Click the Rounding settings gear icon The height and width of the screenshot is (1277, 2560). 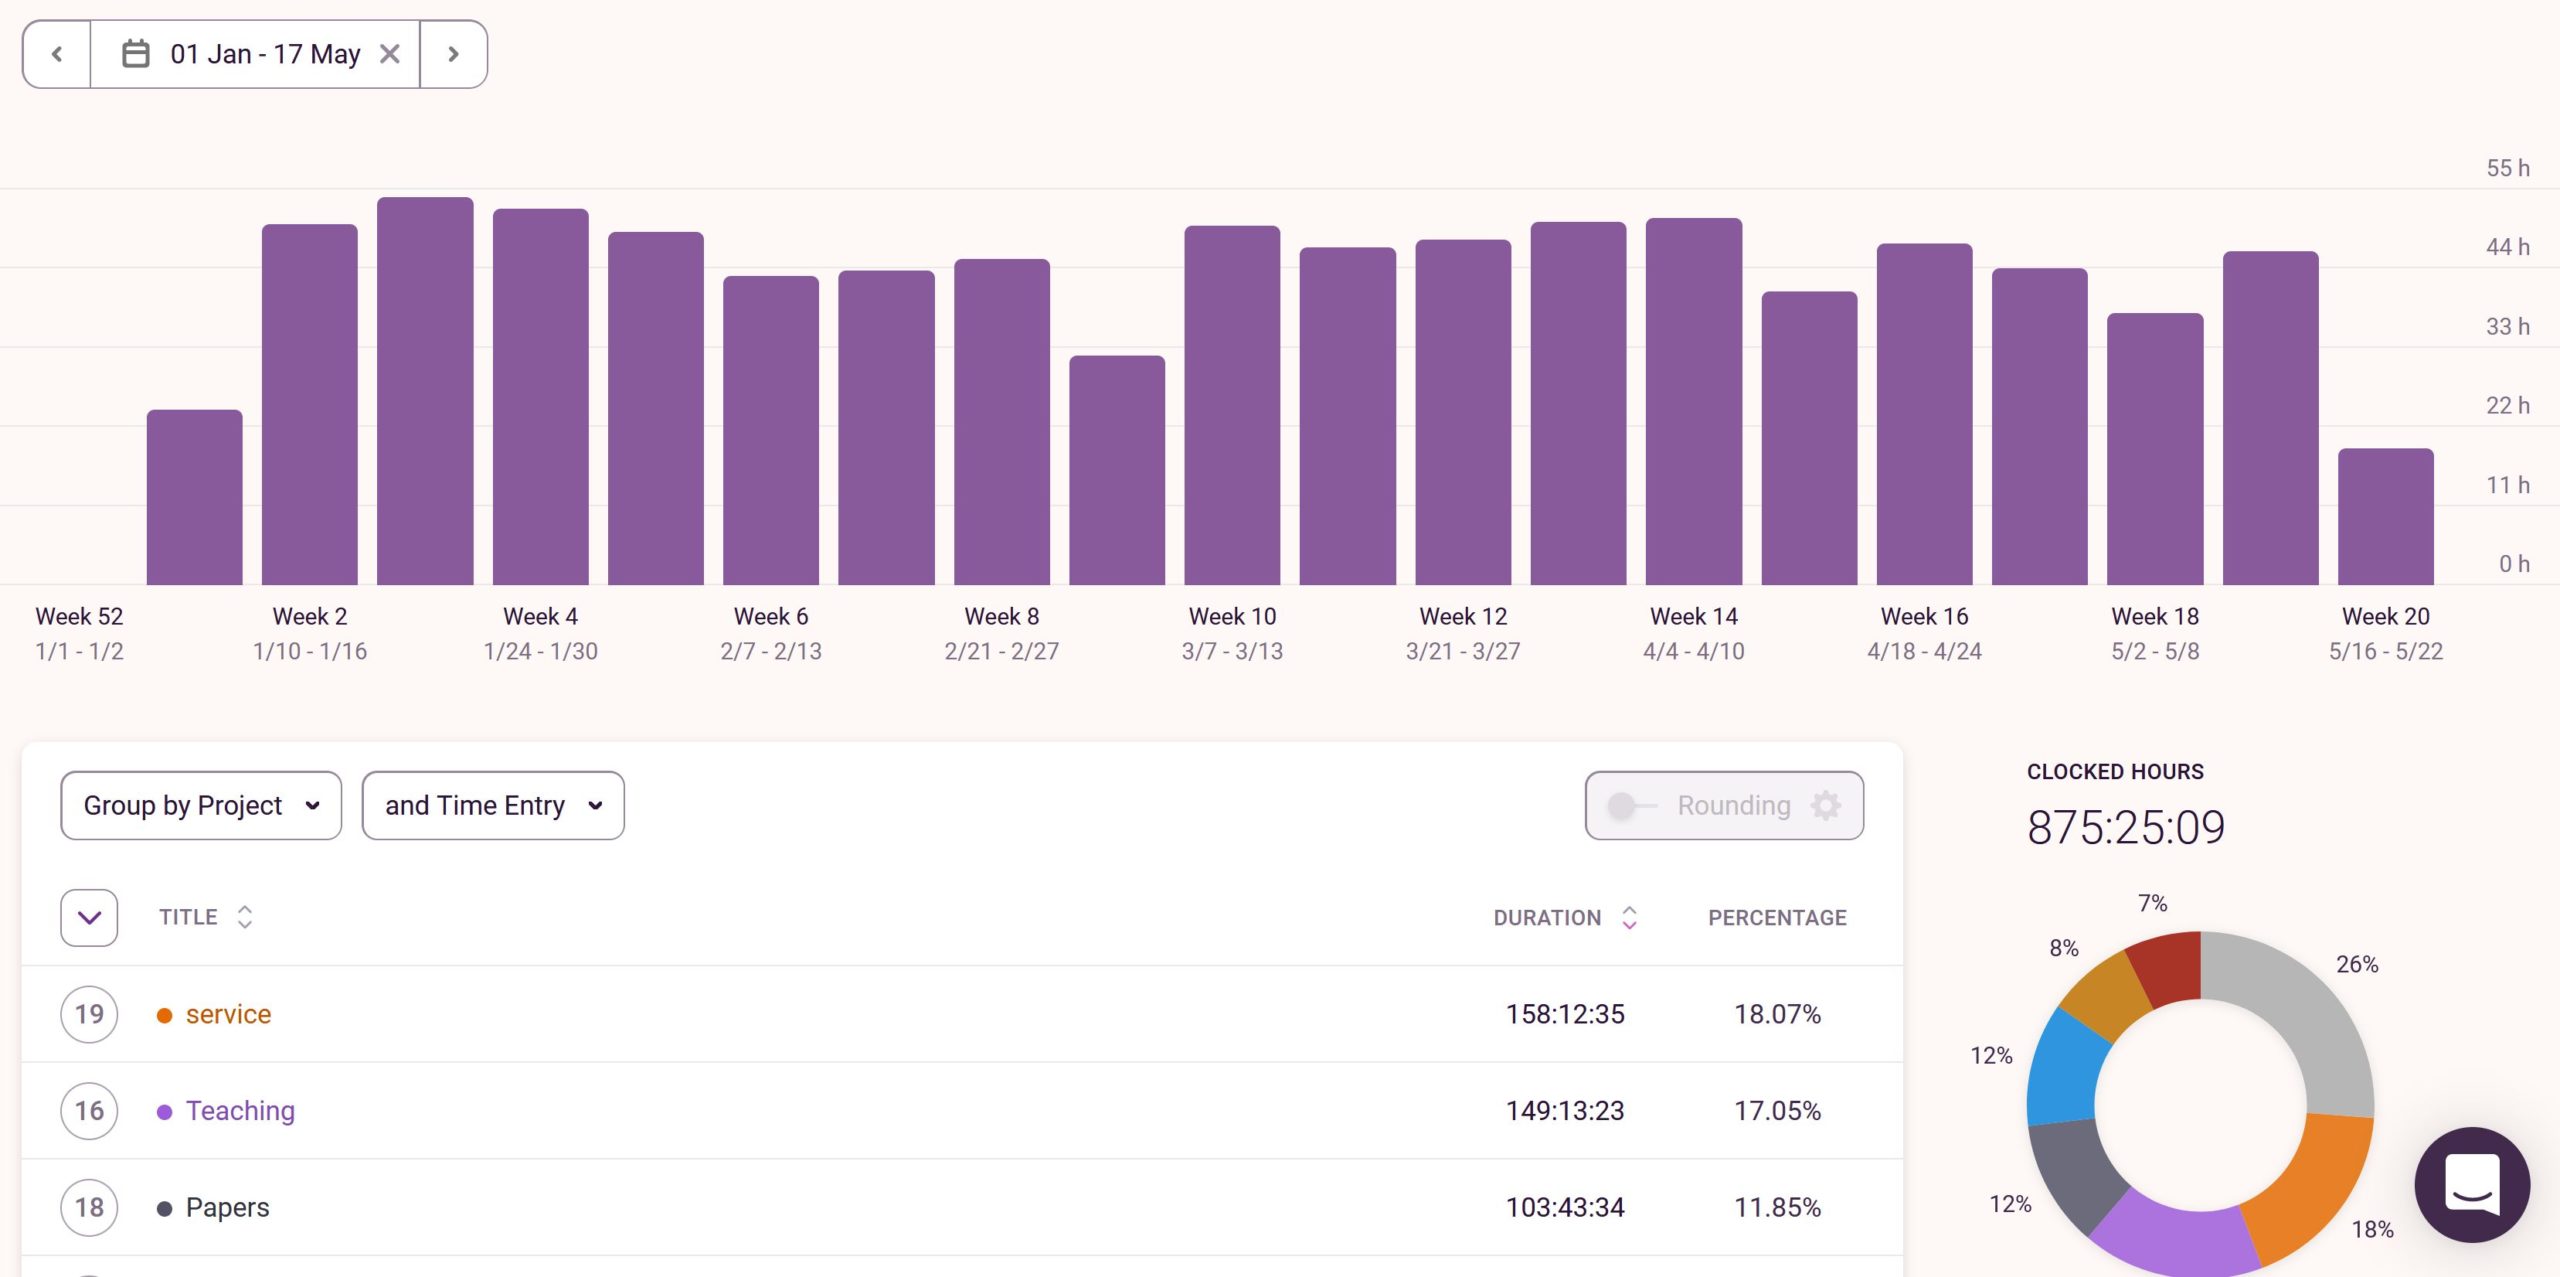point(1830,803)
